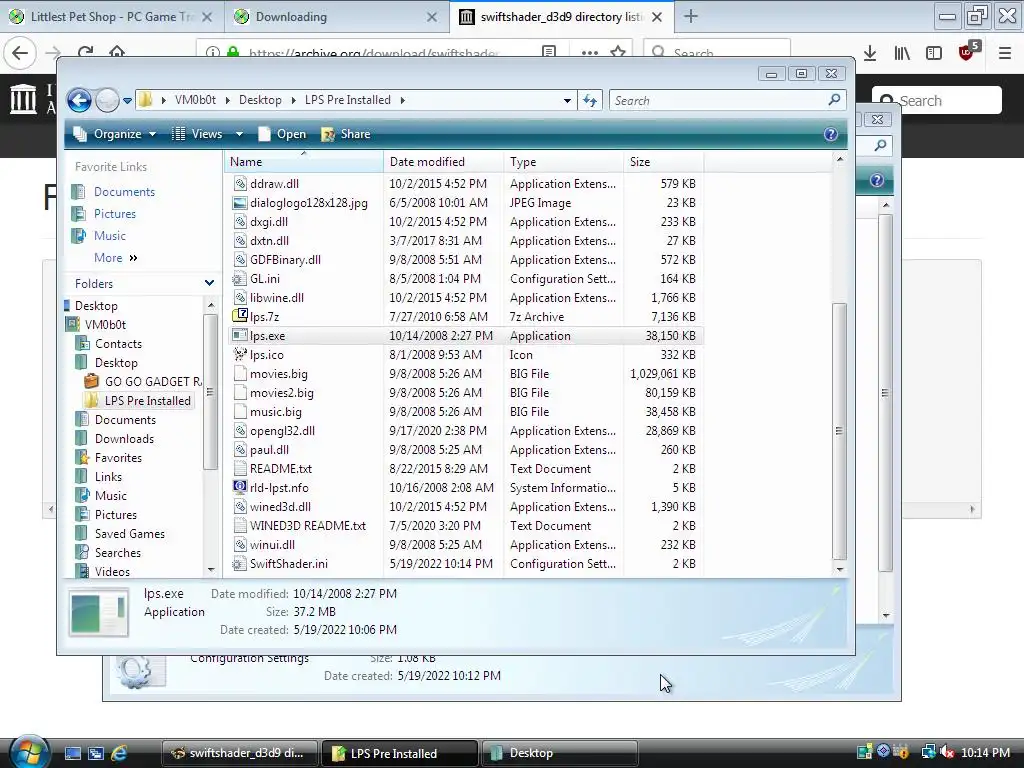Open Firefox downloads arrow icon

click(870, 54)
